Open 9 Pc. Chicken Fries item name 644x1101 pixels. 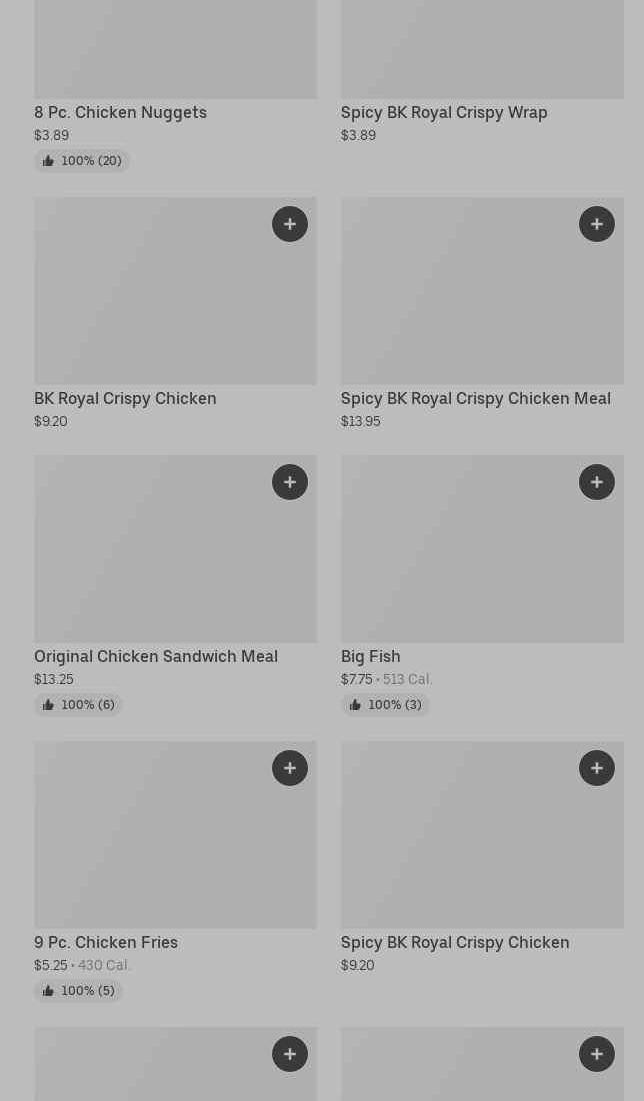pos(106,943)
